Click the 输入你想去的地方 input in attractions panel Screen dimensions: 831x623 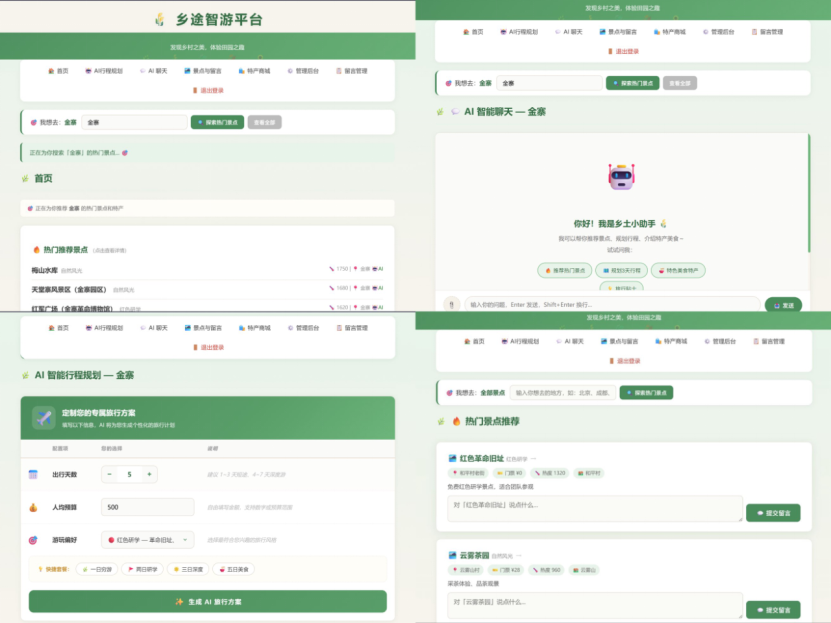pos(563,393)
